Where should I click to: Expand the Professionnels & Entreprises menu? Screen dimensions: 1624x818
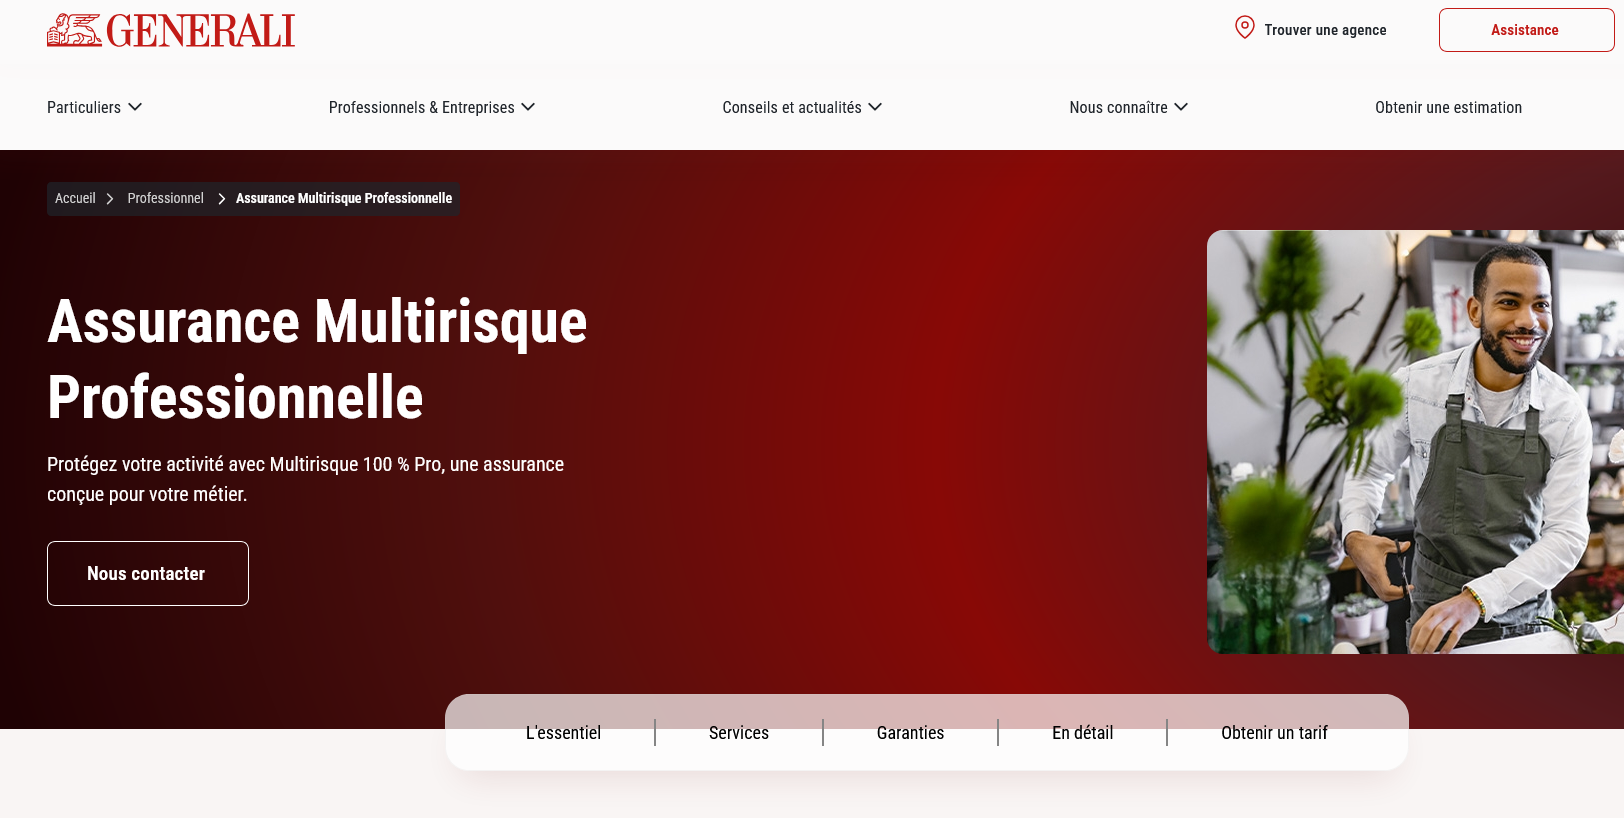pos(431,107)
